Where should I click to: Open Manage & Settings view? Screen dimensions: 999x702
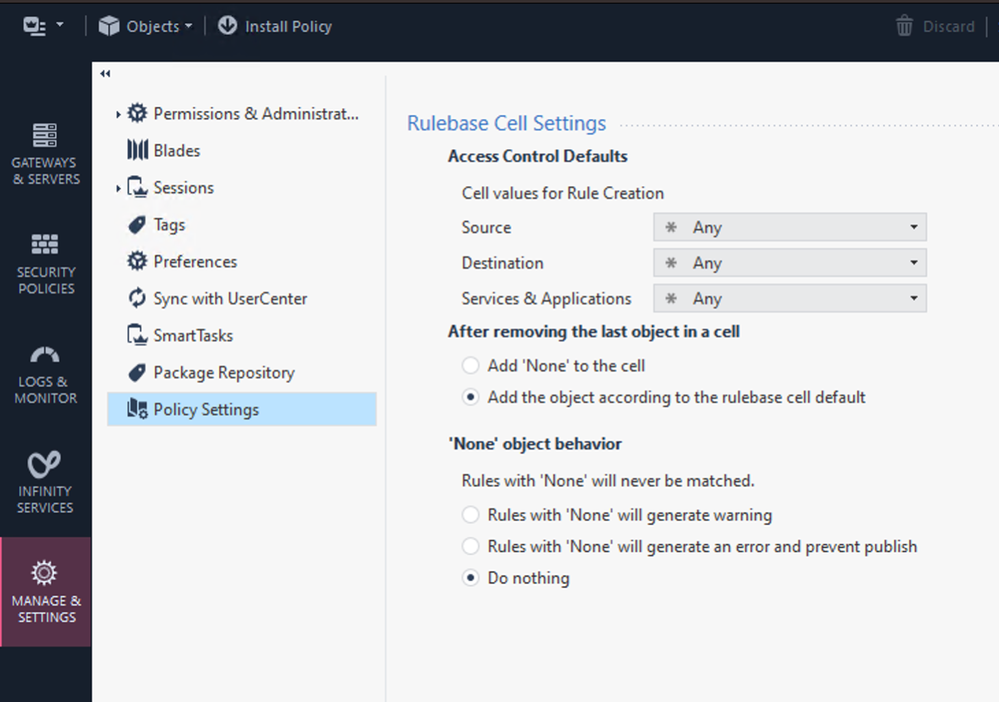[x=46, y=592]
